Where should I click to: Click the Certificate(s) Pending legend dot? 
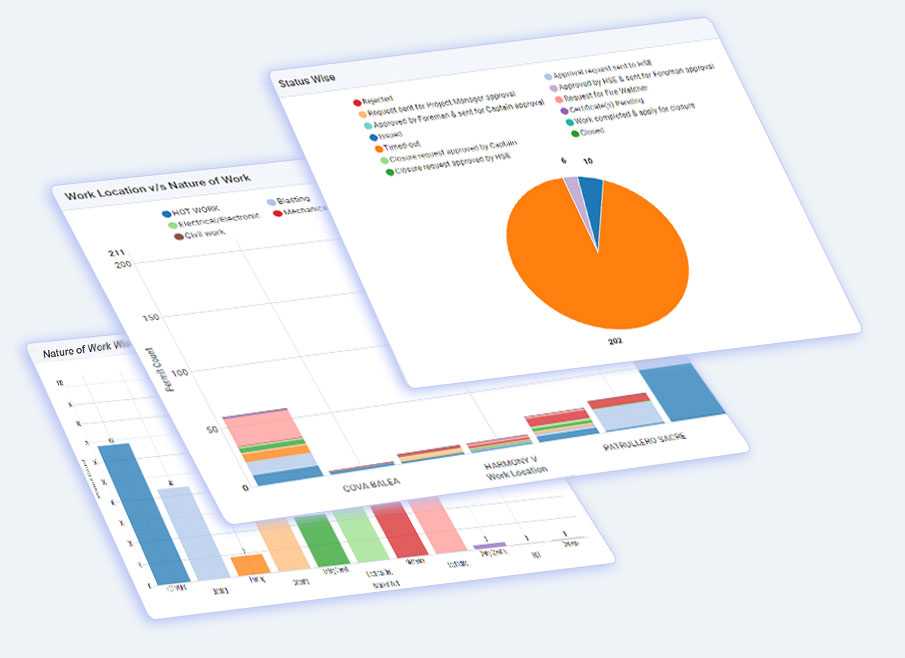565,110
